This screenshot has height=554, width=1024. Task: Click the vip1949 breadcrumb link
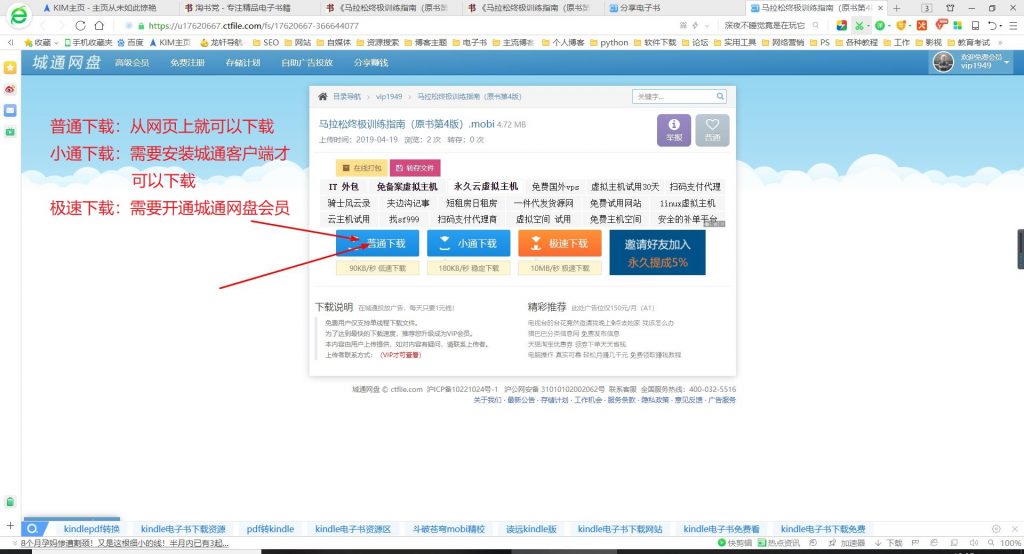[x=389, y=96]
